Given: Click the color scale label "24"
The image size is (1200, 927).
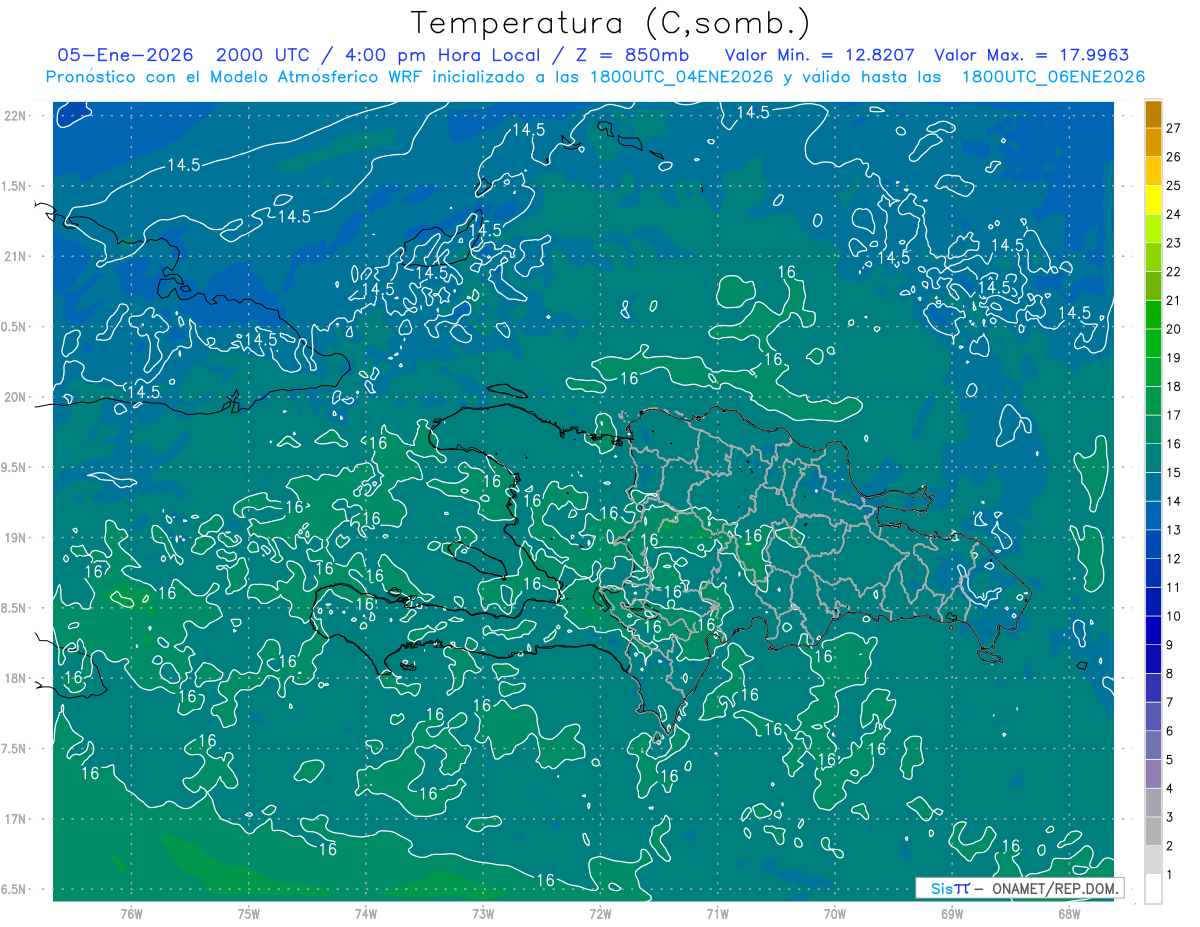Looking at the screenshot, I should pos(1173,214).
